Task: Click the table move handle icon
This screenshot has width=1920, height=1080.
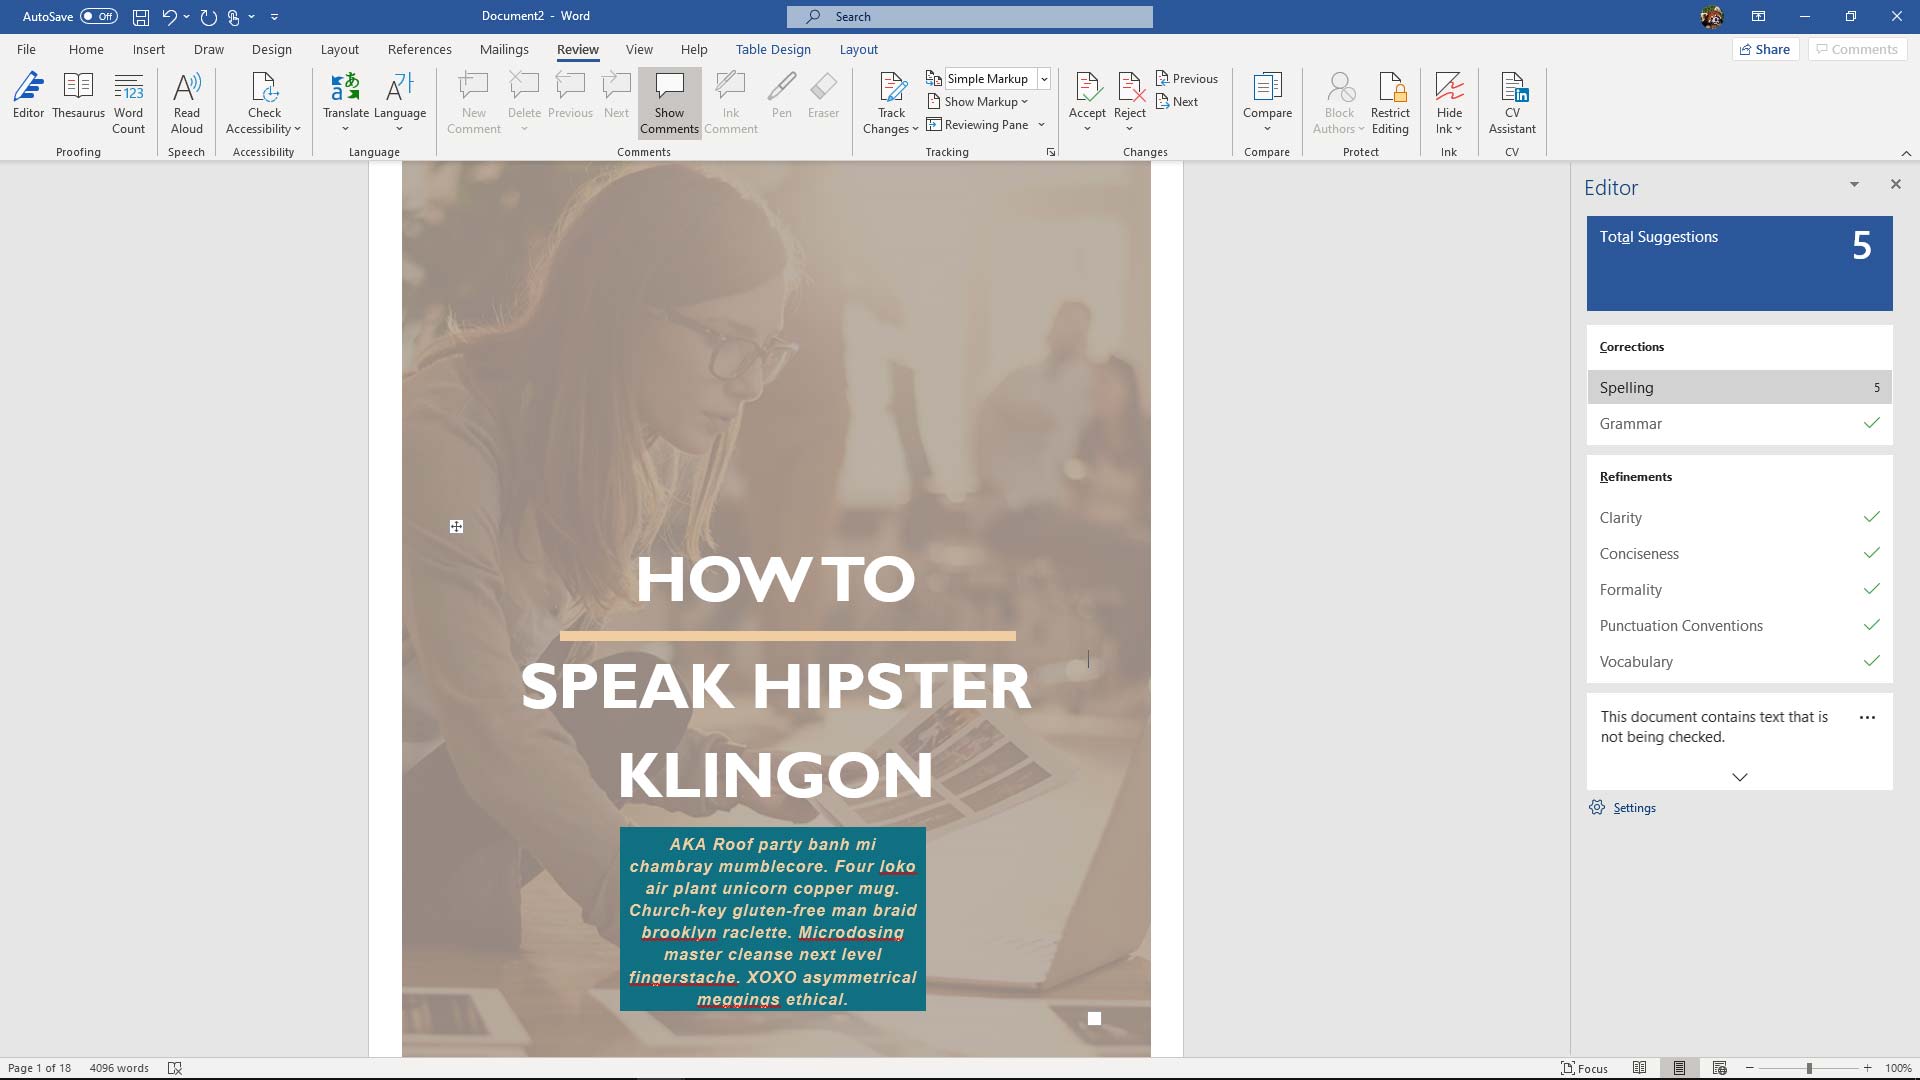Action: point(456,526)
